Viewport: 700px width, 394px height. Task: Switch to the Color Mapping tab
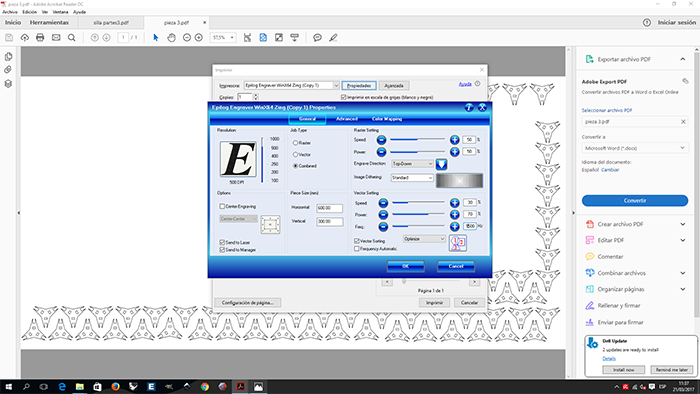387,119
